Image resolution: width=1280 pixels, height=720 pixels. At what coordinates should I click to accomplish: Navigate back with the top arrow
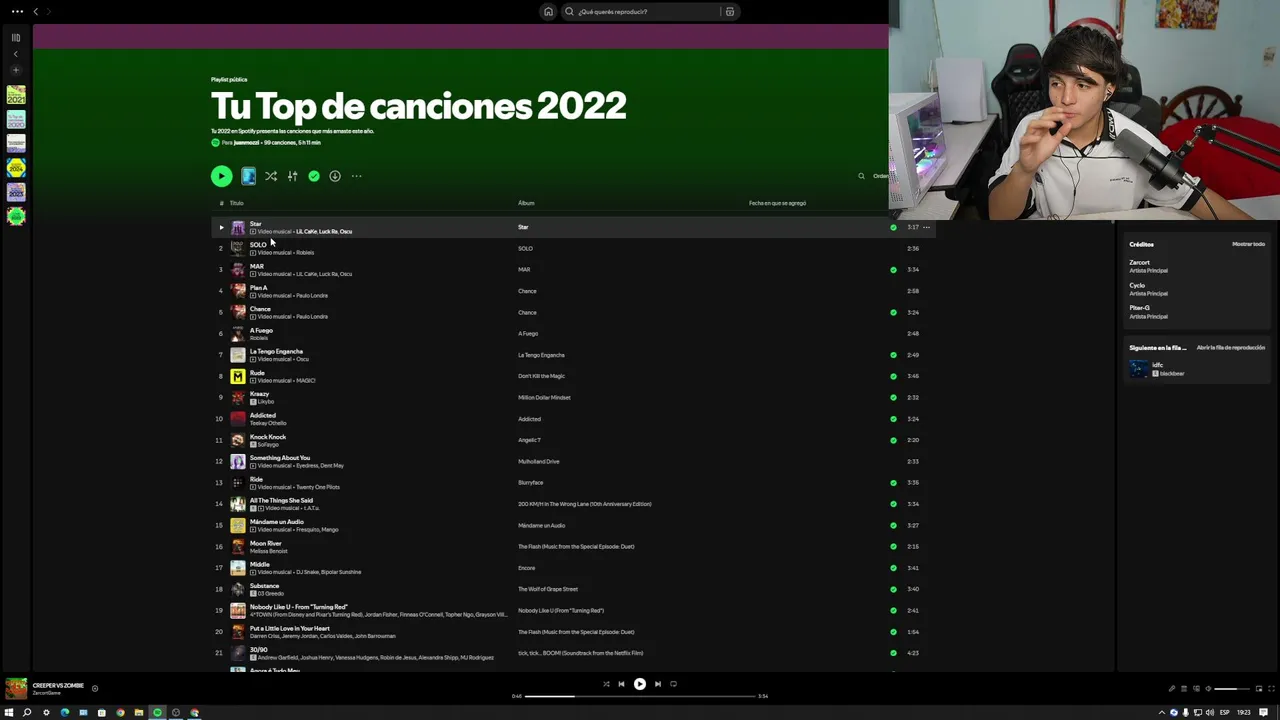point(36,12)
